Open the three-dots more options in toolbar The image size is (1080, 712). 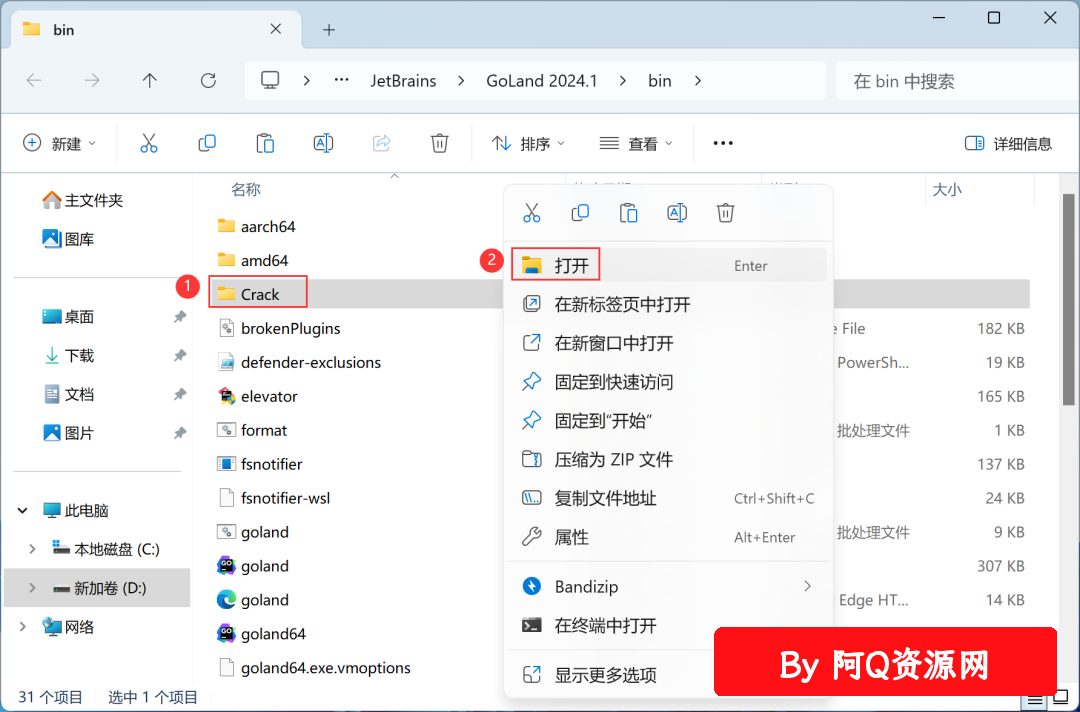[x=723, y=143]
